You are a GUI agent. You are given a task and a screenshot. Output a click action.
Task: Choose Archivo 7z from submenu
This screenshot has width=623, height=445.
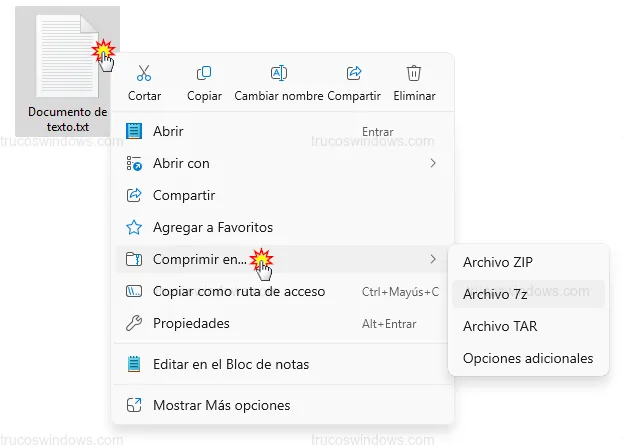[495, 294]
